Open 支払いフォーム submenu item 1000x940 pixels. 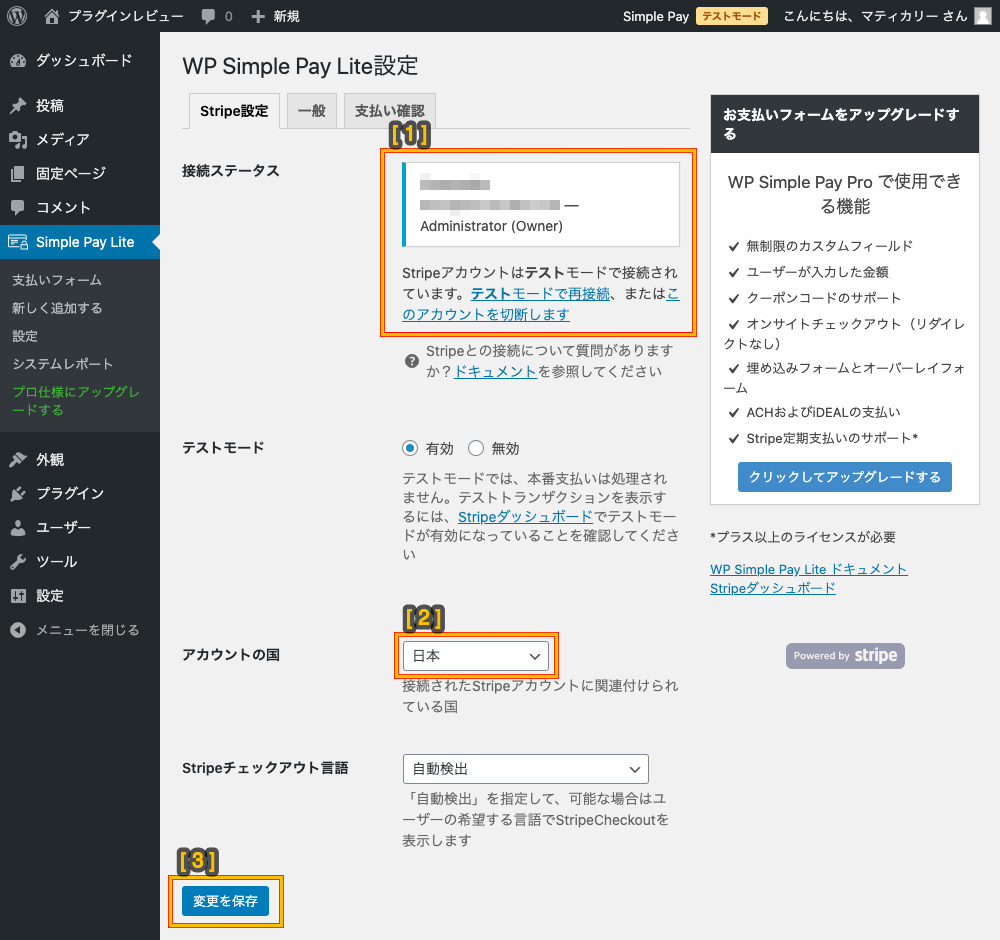57,280
